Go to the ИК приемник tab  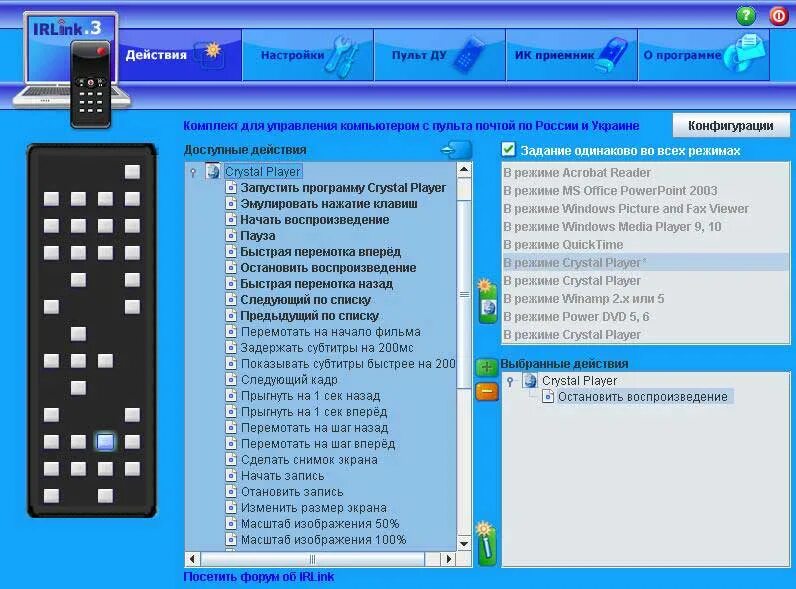572,55
